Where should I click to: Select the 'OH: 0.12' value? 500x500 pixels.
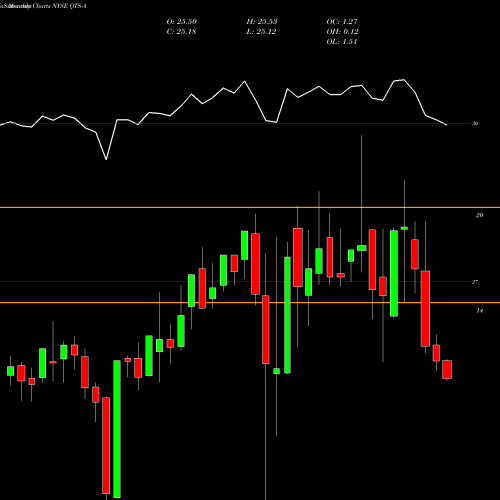pyautogui.click(x=342, y=32)
